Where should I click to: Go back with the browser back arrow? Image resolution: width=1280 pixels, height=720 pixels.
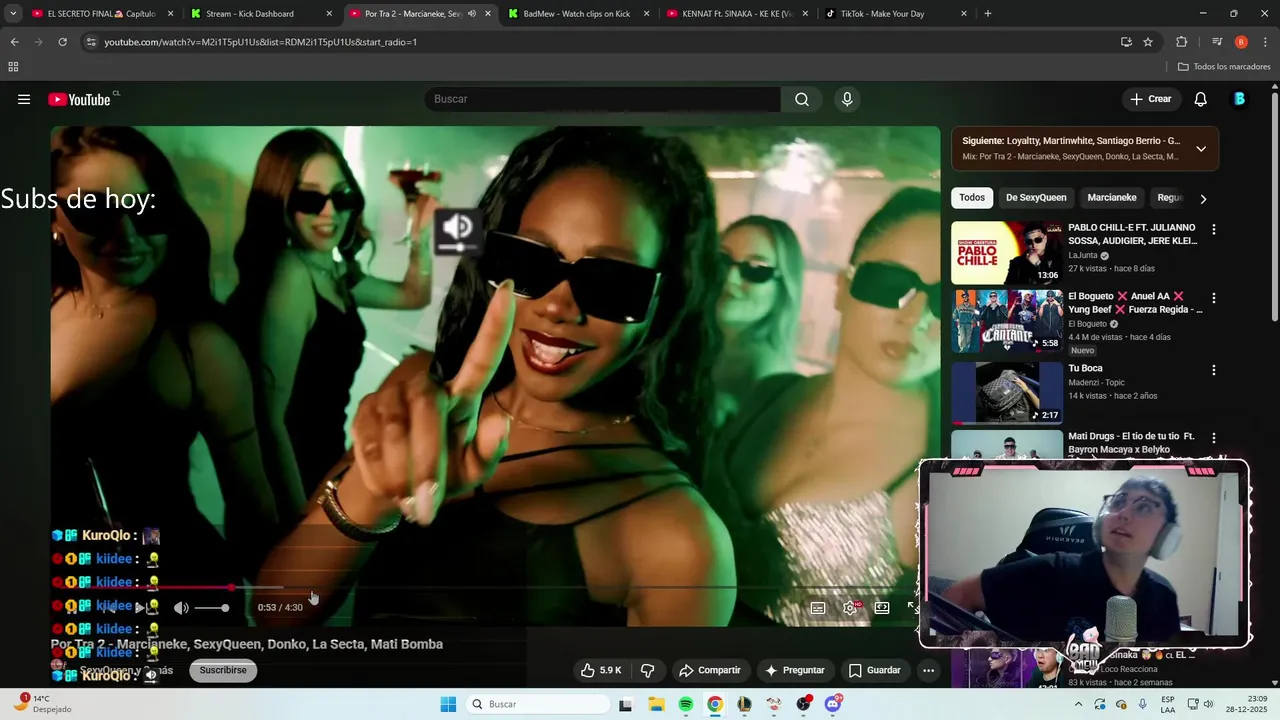14,42
